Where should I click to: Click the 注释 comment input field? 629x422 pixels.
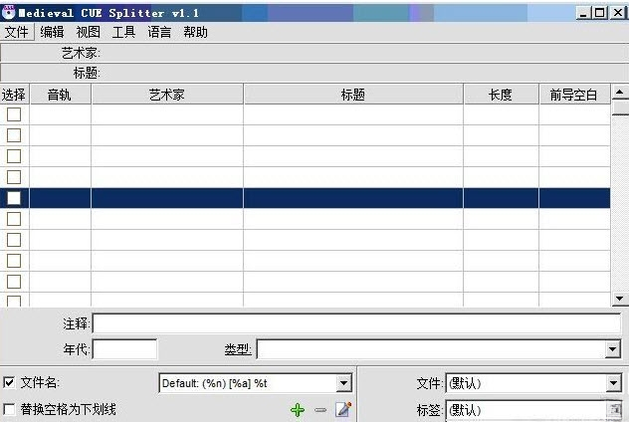point(357,323)
